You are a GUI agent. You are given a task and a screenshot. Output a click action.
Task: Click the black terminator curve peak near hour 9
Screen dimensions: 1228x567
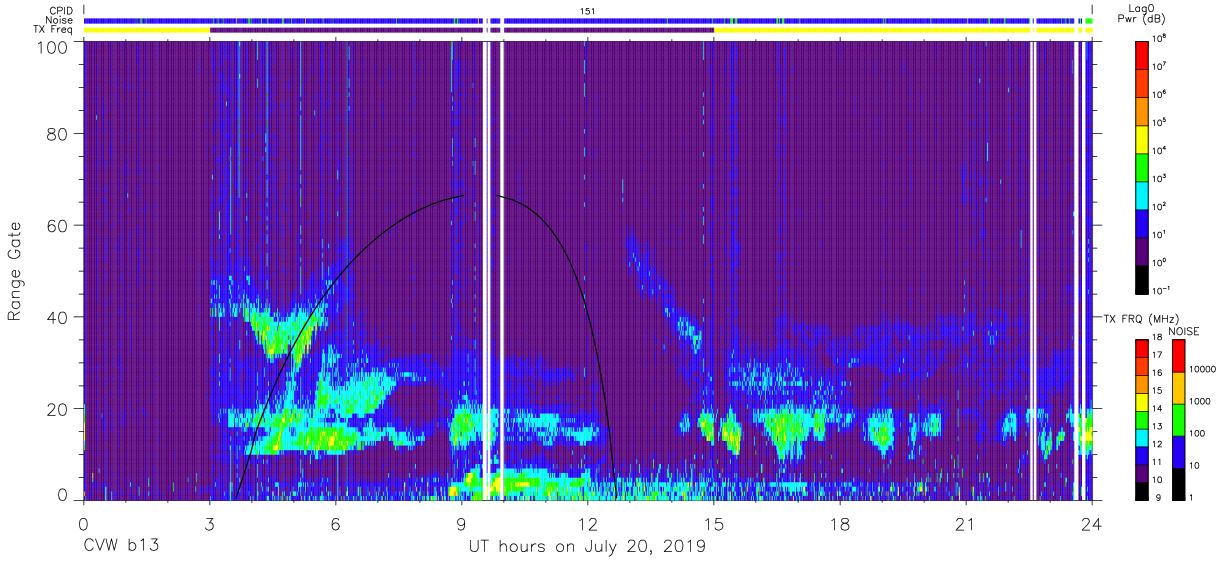(x=463, y=196)
